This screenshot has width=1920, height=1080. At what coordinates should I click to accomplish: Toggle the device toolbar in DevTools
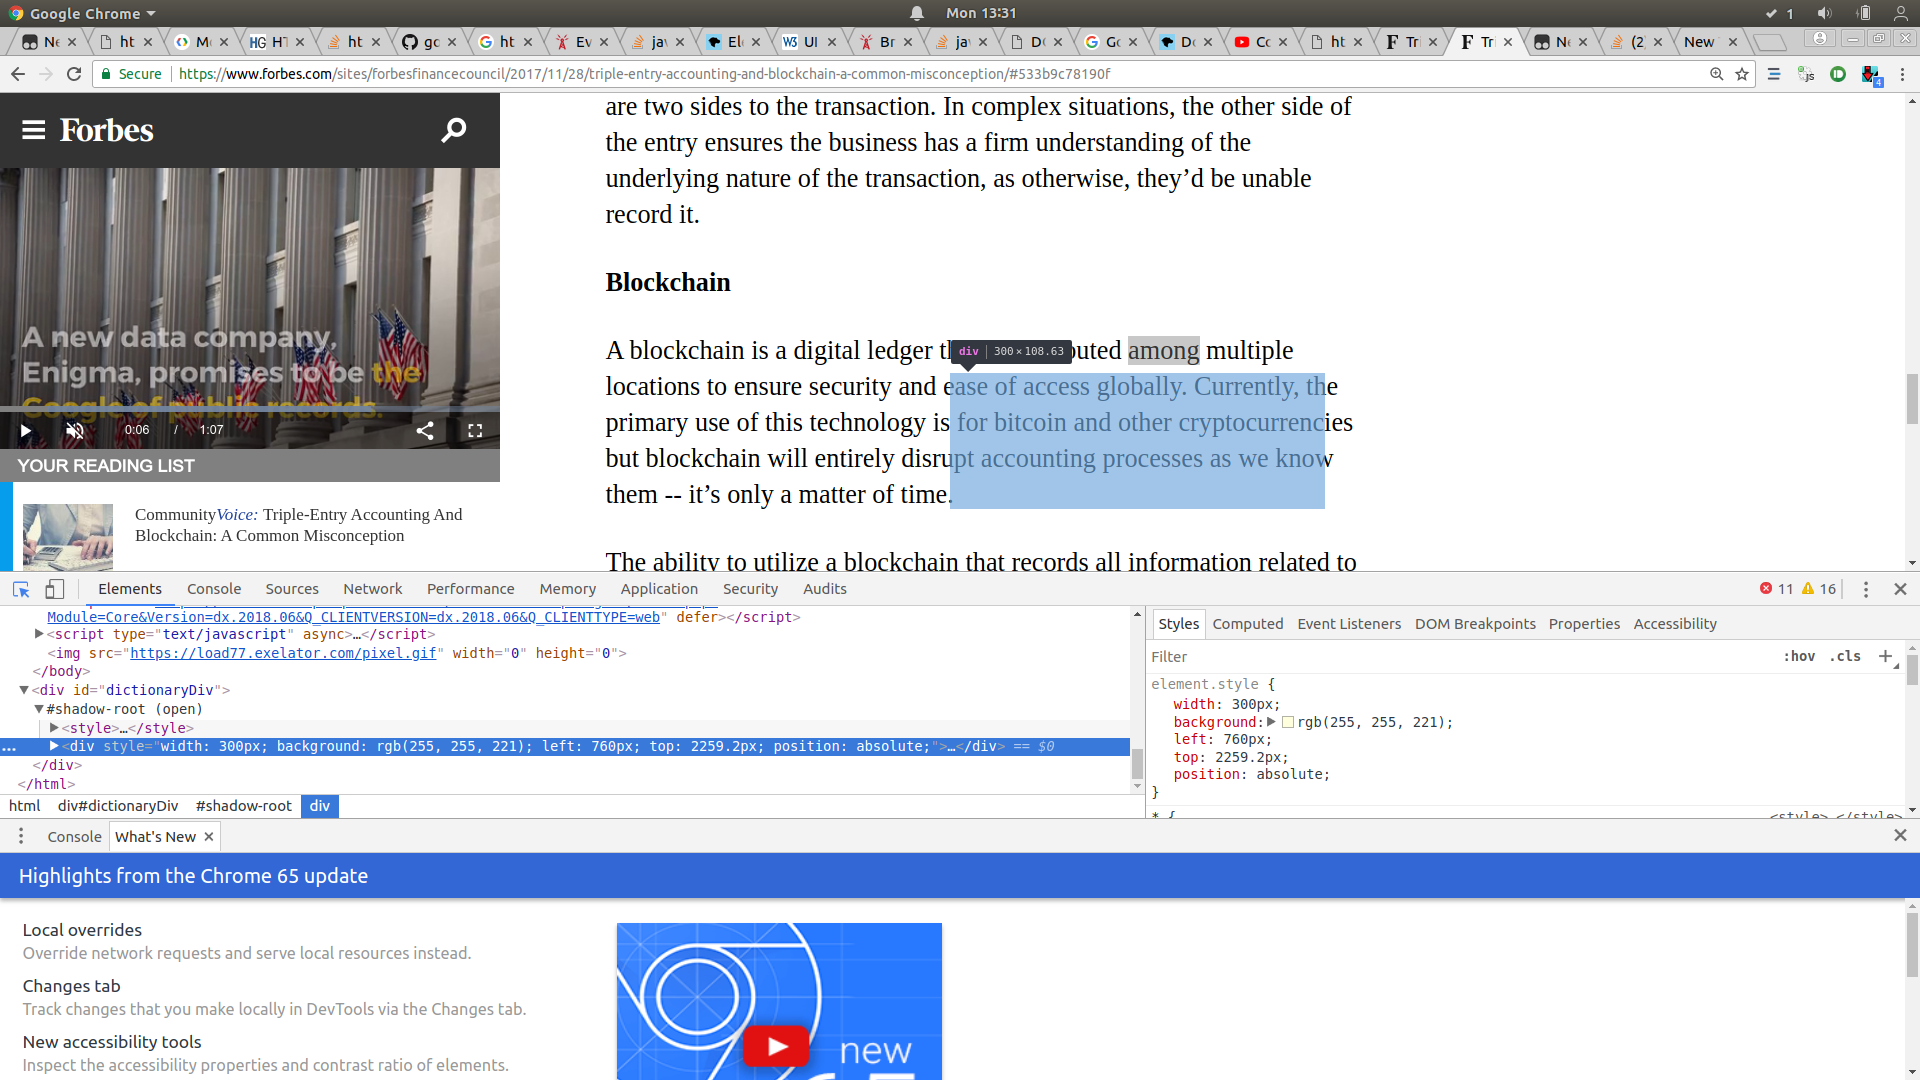(55, 589)
